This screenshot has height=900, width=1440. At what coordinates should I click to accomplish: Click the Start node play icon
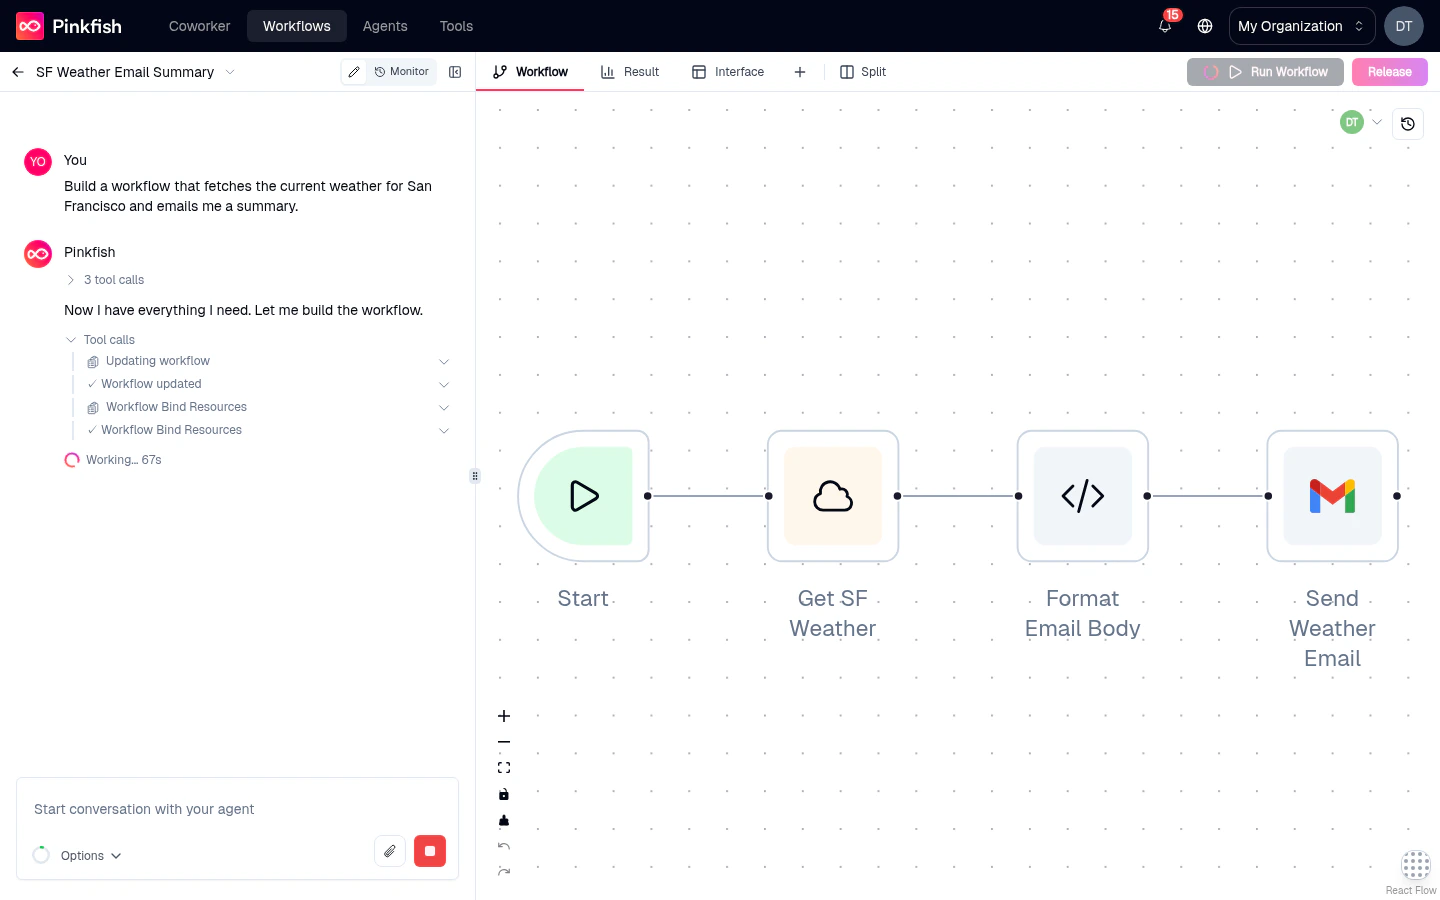pyautogui.click(x=584, y=496)
